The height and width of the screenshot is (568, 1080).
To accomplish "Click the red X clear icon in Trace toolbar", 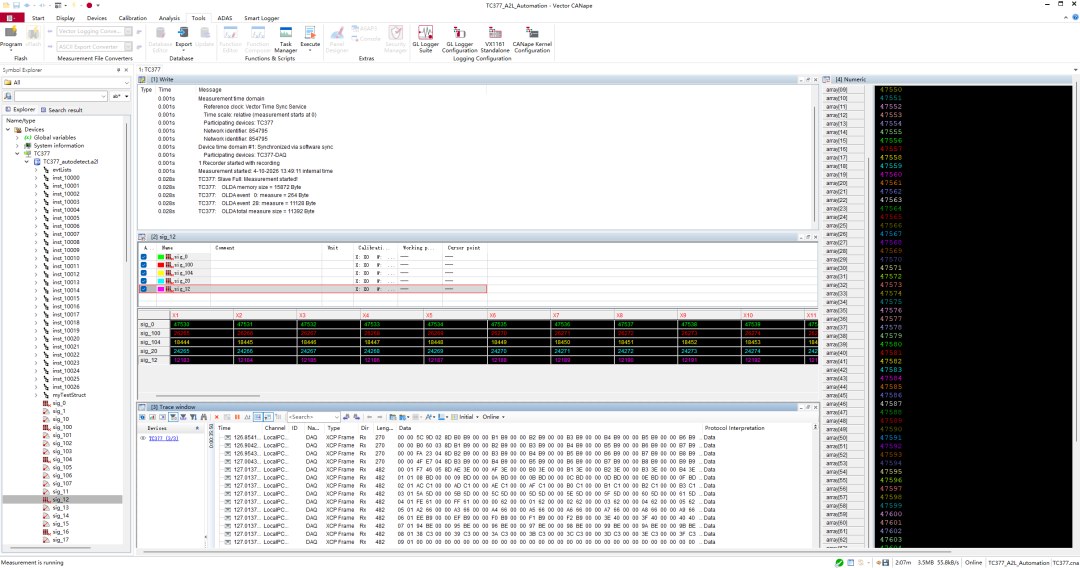I will tap(216, 417).
